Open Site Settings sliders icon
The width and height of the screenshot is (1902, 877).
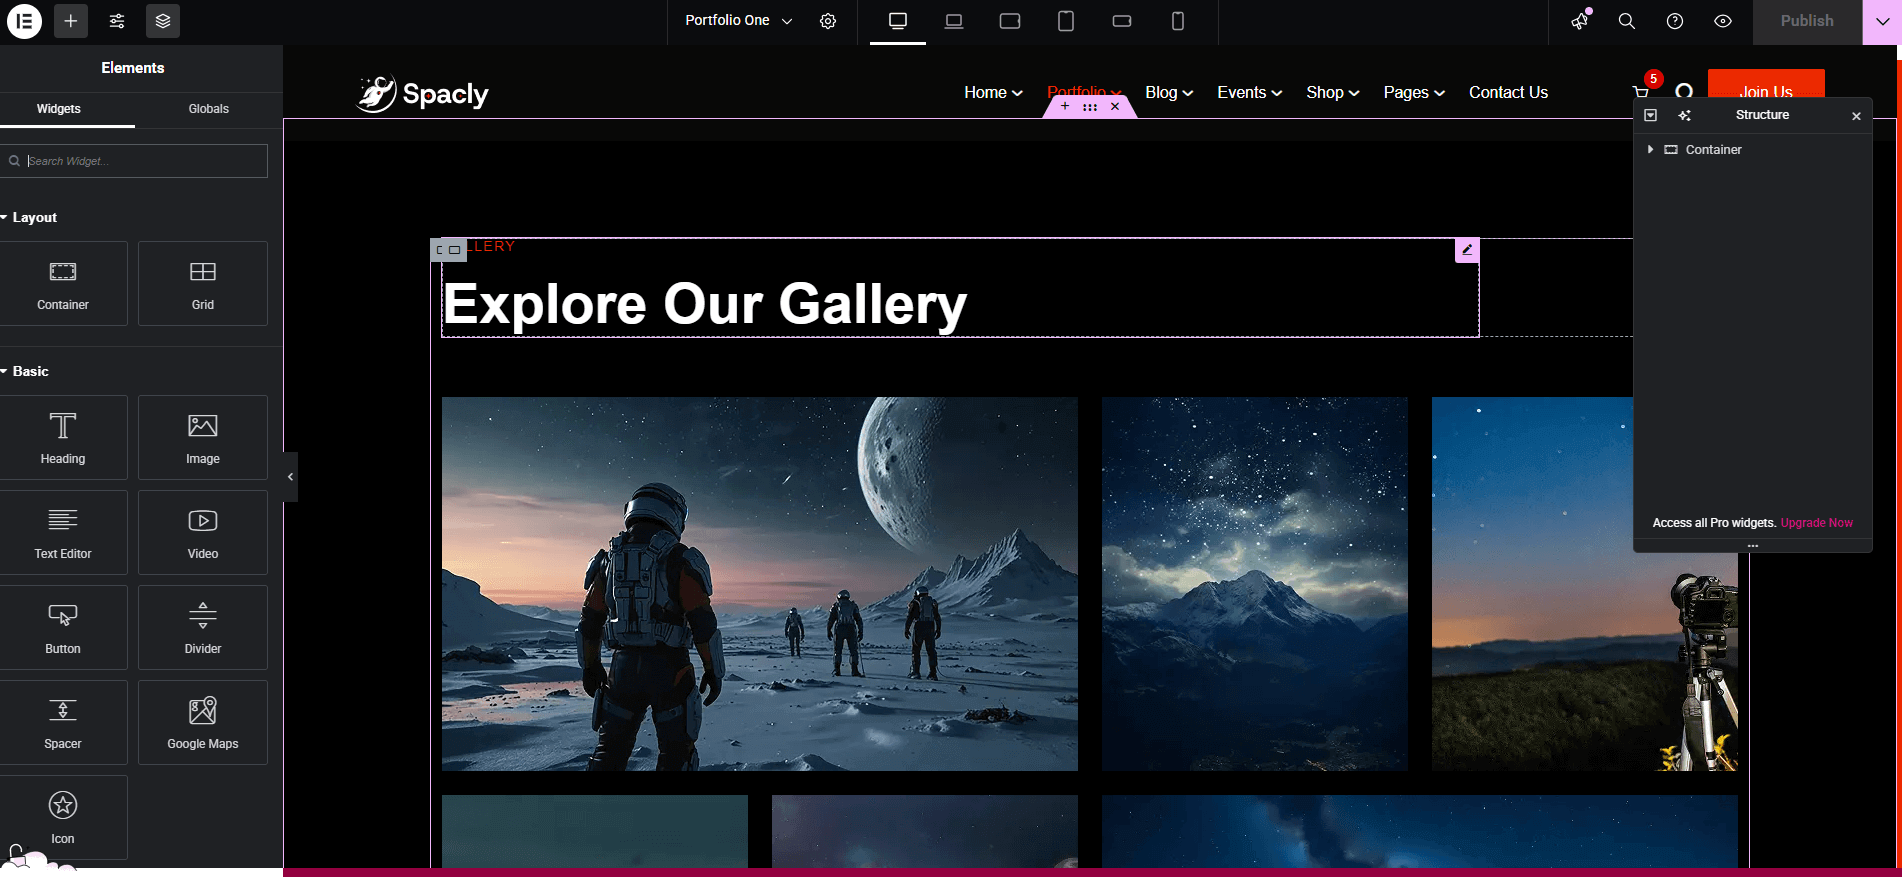[x=117, y=21]
